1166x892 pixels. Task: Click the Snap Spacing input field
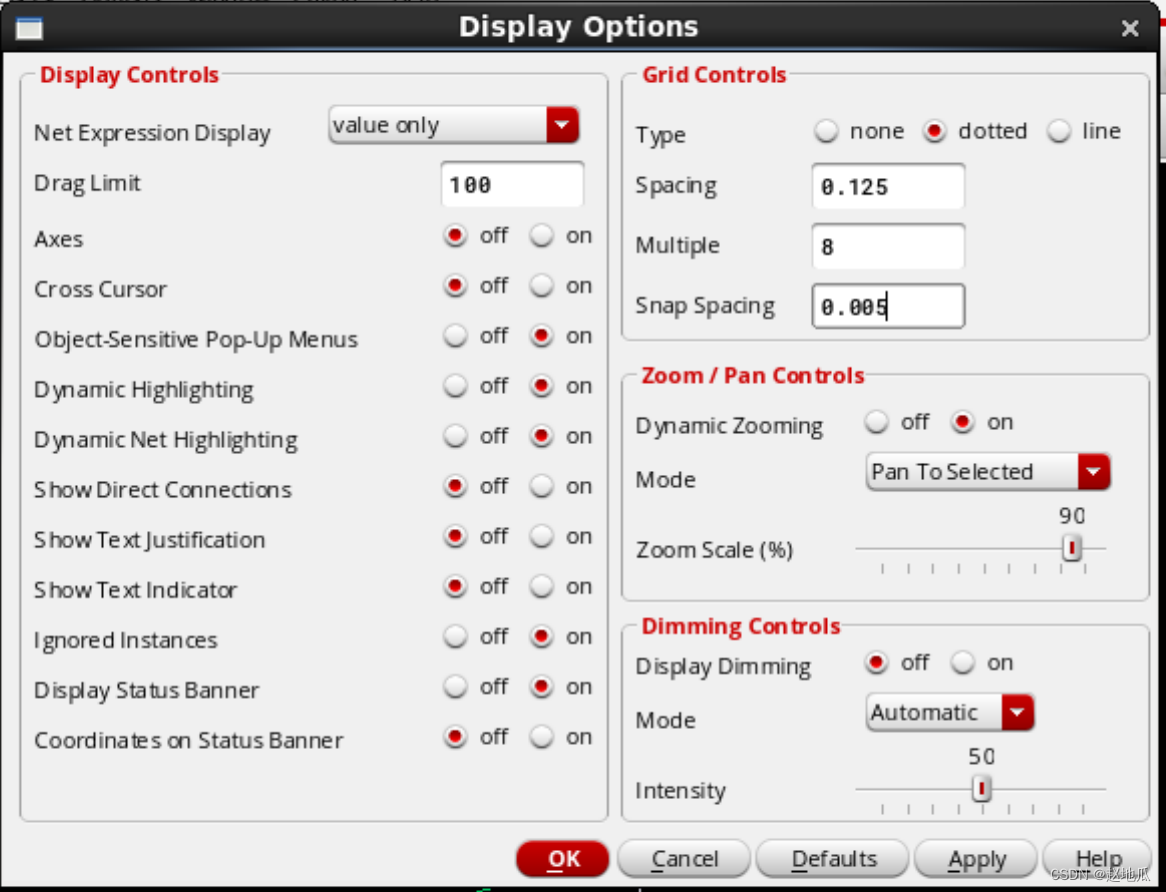click(888, 307)
